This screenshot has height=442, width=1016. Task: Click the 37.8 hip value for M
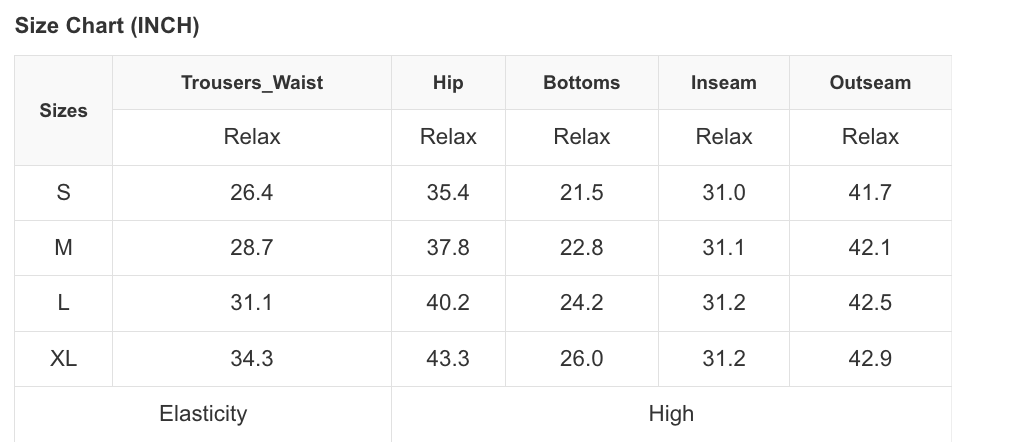pyautogui.click(x=448, y=248)
